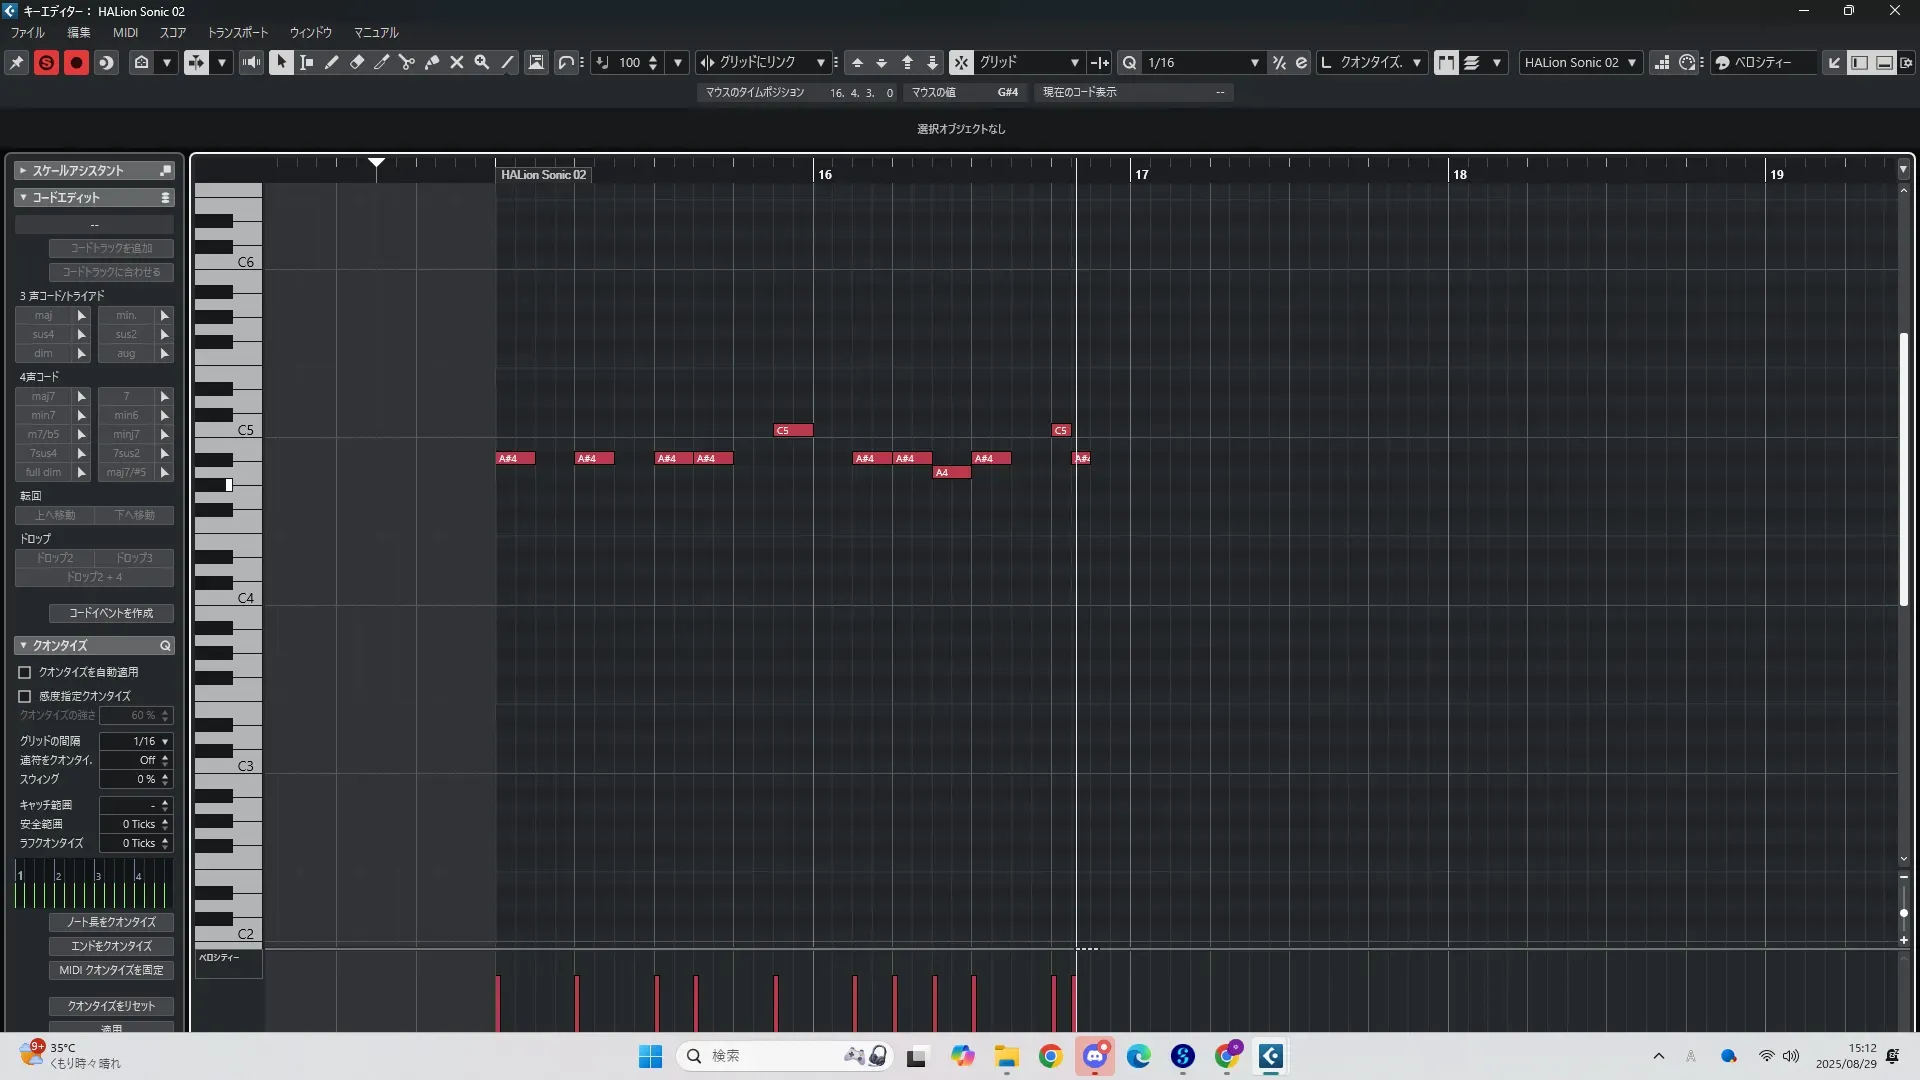This screenshot has height=1080, width=1920.
Task: Click the コードイベントを作成 button
Action: pos(111,613)
